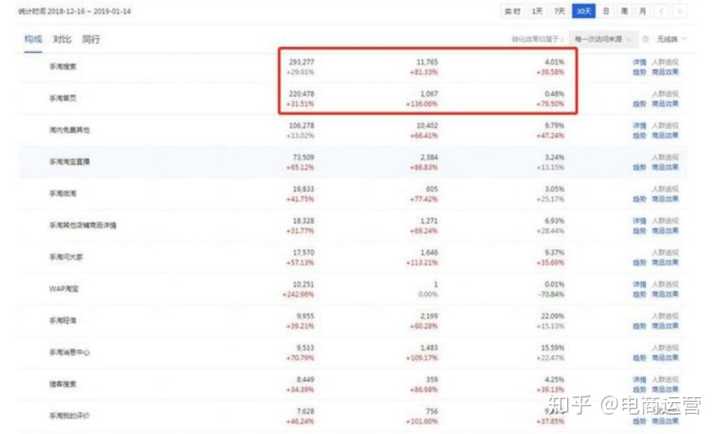
Task: Open 趋势 for the 9,955 visitors row
Action: pyautogui.click(x=640, y=326)
